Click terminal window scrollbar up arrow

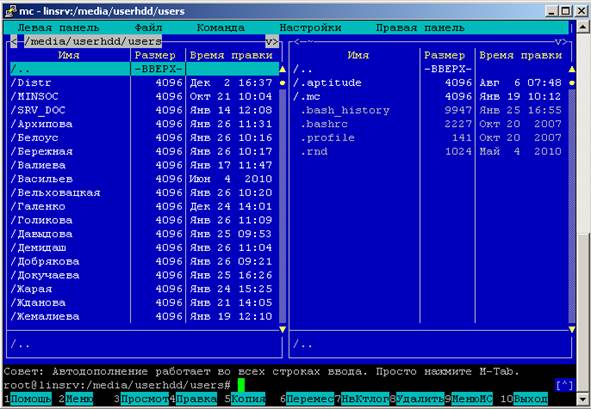pyautogui.click(x=583, y=28)
